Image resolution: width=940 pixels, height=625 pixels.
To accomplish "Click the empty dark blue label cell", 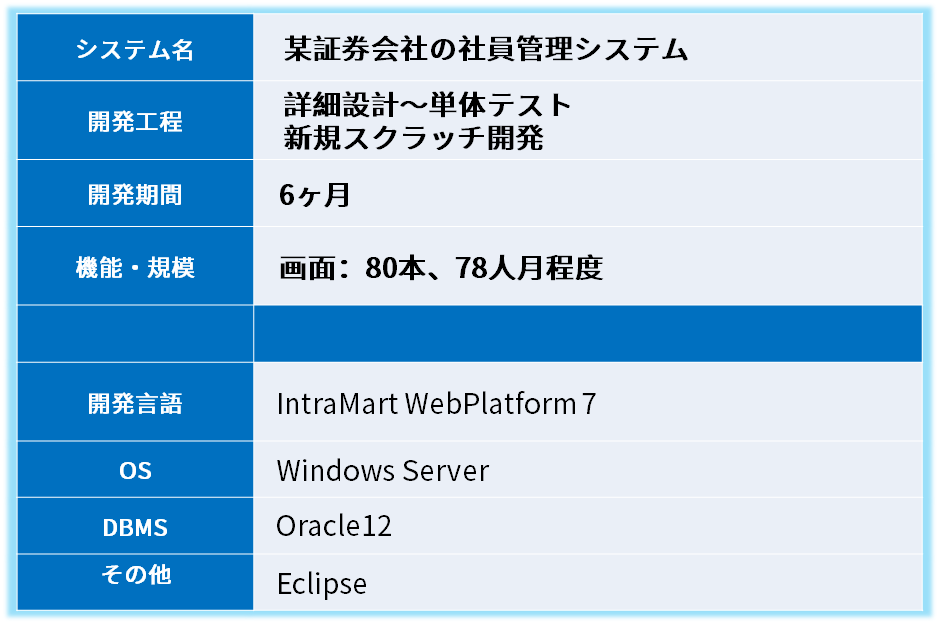I will point(135,334).
